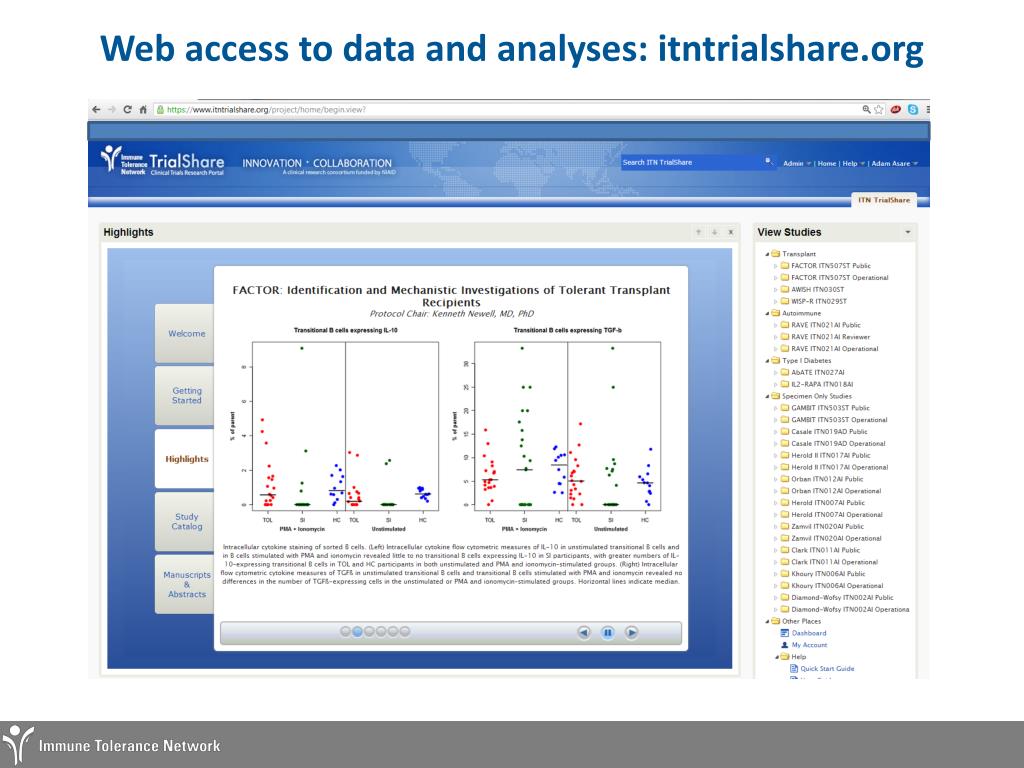Image resolution: width=1024 pixels, height=768 pixels.
Task: Click the red extension icon in browser toolbar
Action: click(x=895, y=110)
